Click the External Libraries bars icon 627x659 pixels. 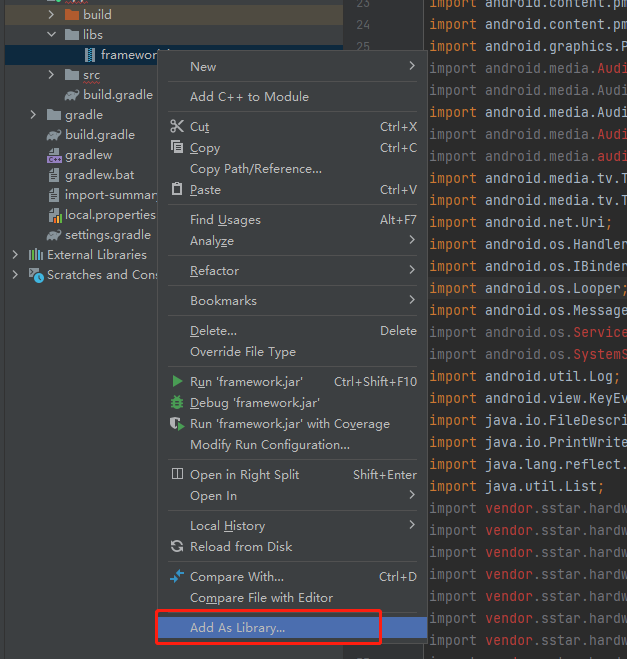pos(36,255)
